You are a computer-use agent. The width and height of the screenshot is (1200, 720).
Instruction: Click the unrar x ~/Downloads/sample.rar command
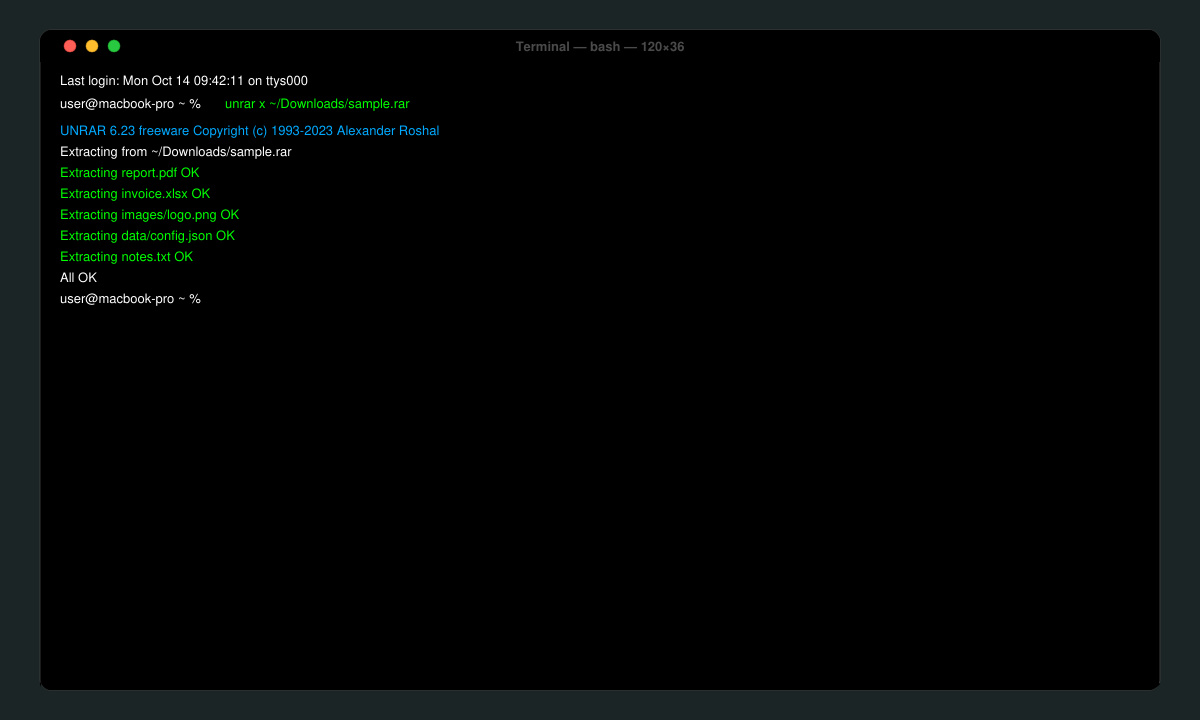coord(317,104)
